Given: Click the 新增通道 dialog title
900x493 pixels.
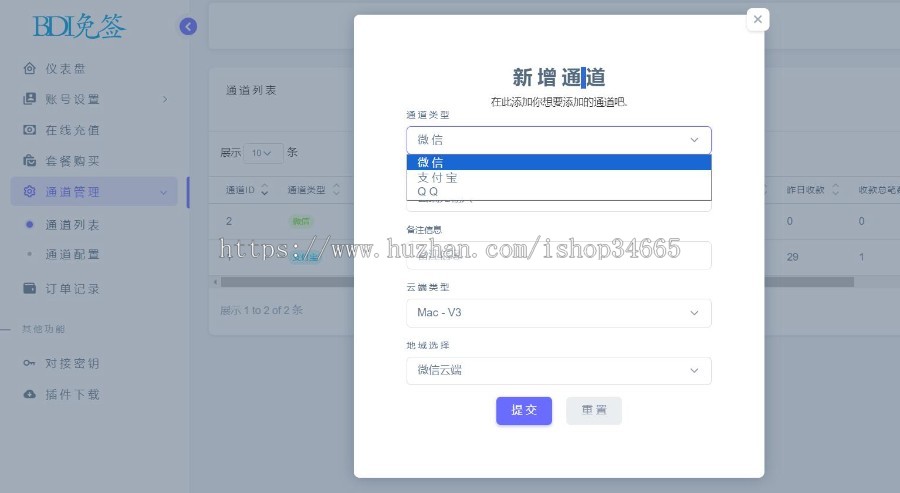Looking at the screenshot, I should coord(559,77).
